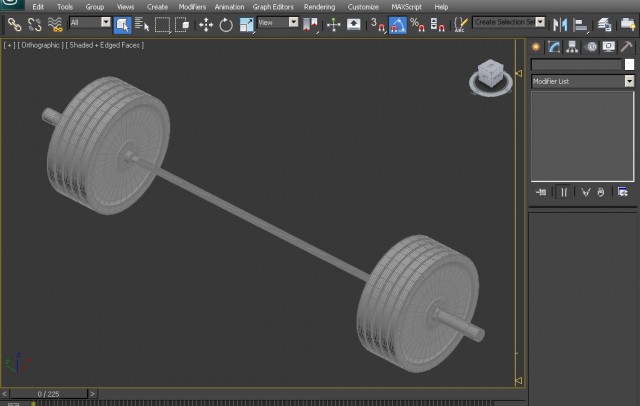
Task: Click Remove Modifier from the Stack
Action: [601, 192]
